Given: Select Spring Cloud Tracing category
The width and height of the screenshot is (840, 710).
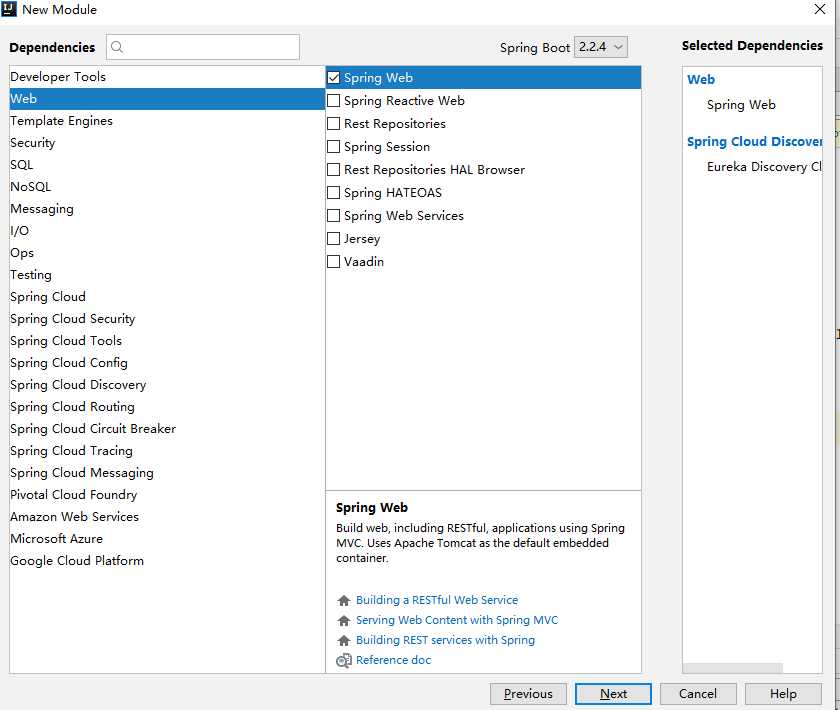Looking at the screenshot, I should [x=167, y=450].
